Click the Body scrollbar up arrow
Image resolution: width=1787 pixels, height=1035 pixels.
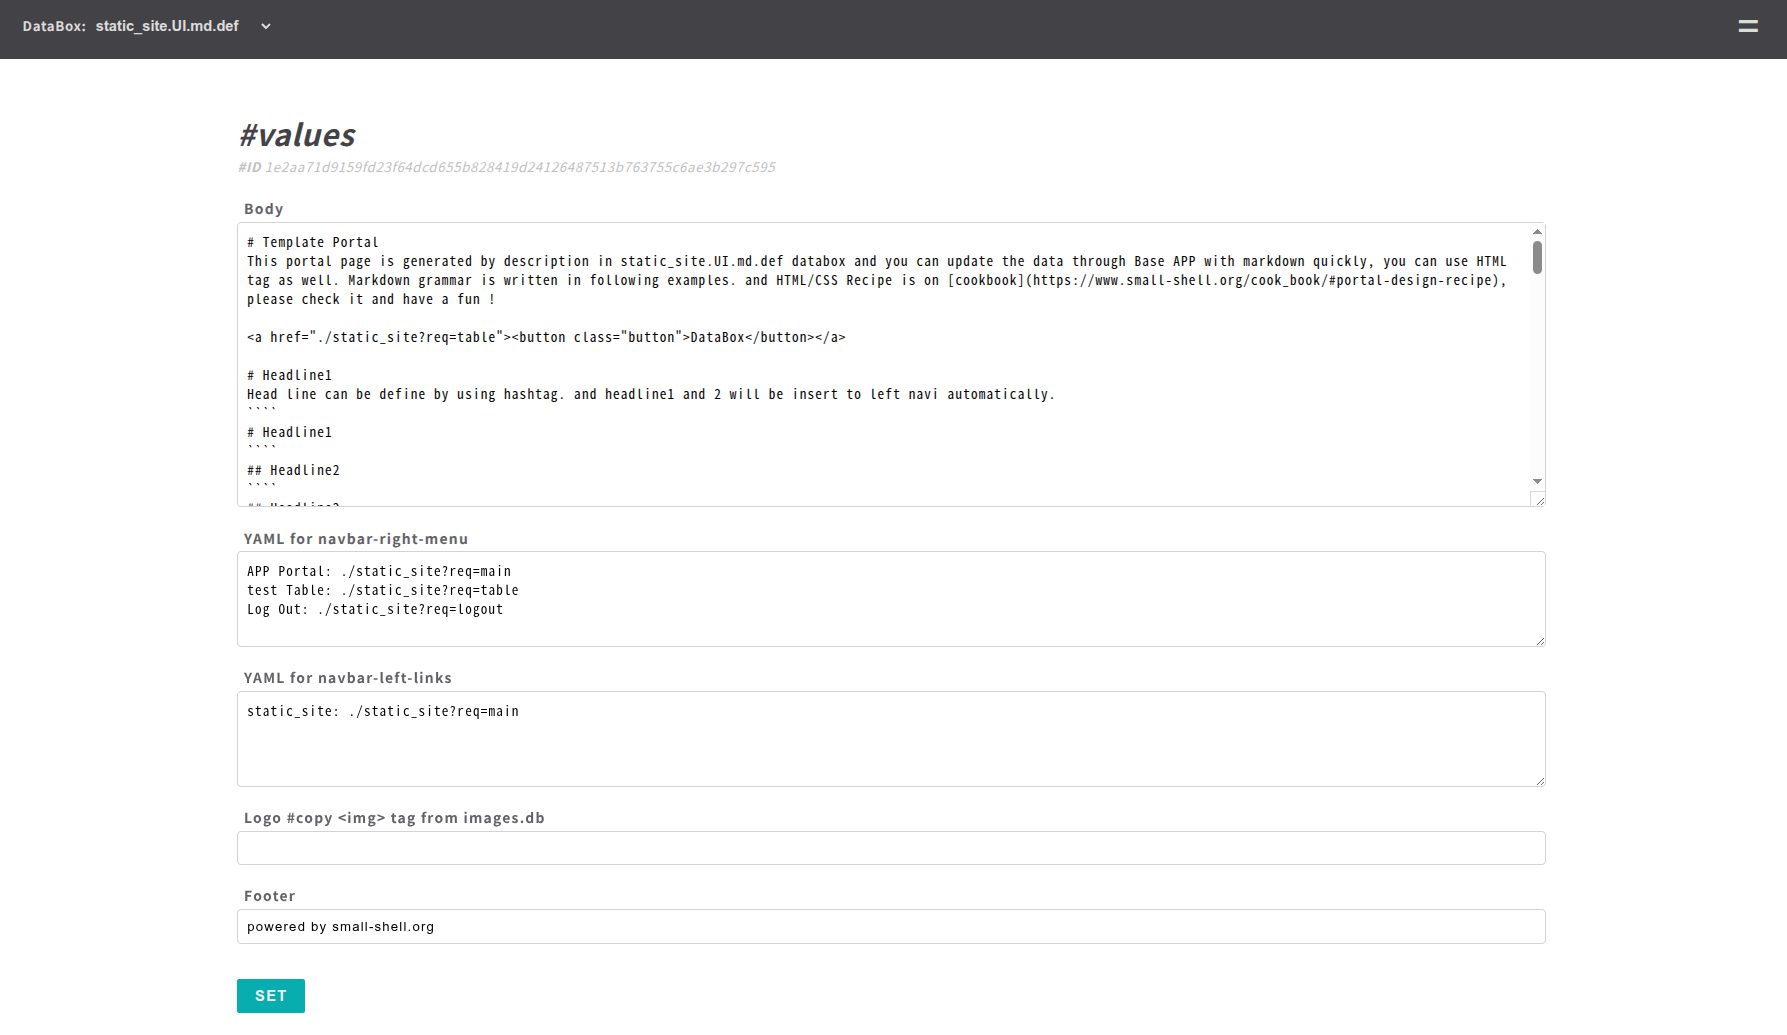click(1538, 231)
